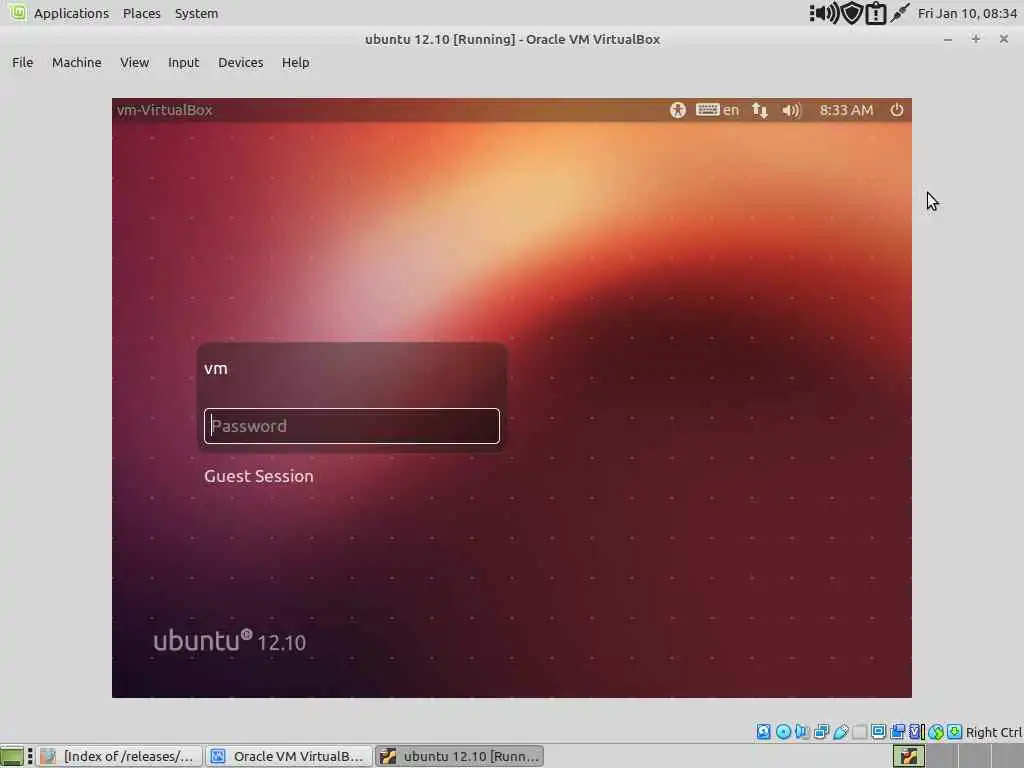Switch to Index of /releases taskbar window

point(120,756)
